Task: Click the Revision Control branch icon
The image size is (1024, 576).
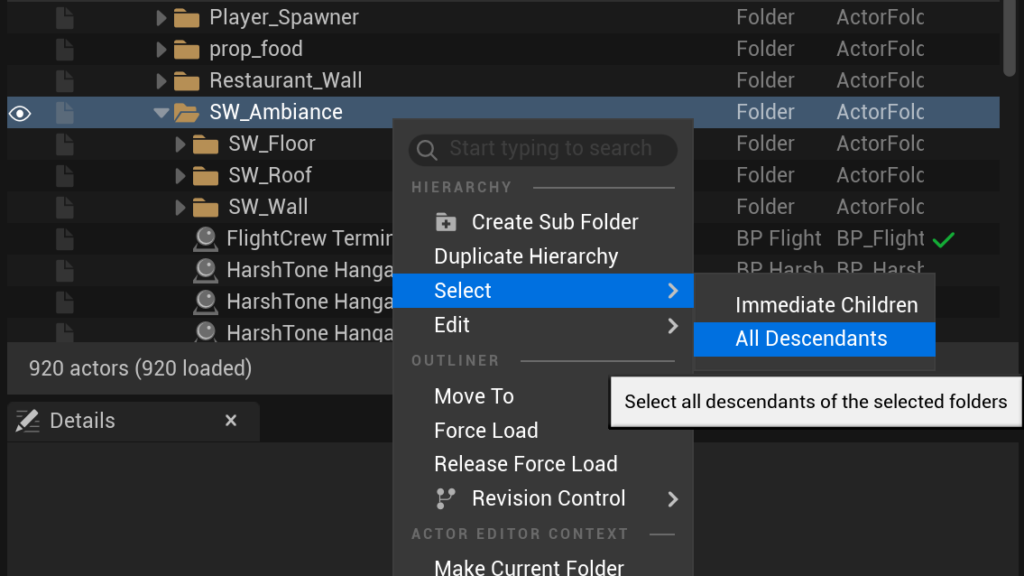Action: [446, 498]
